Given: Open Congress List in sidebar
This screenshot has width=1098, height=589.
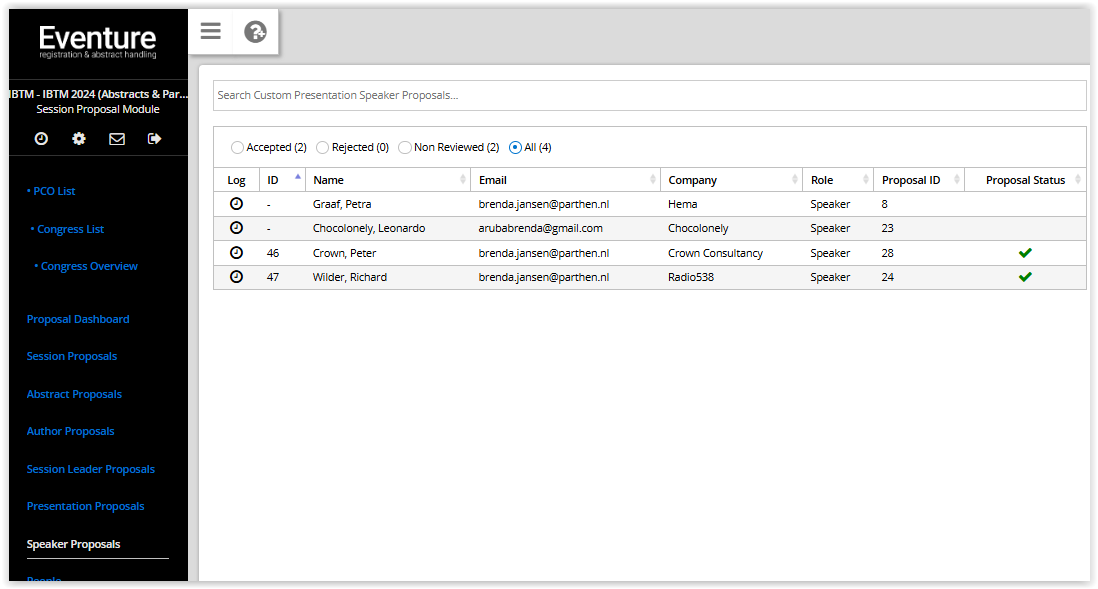Looking at the screenshot, I should click(70, 229).
